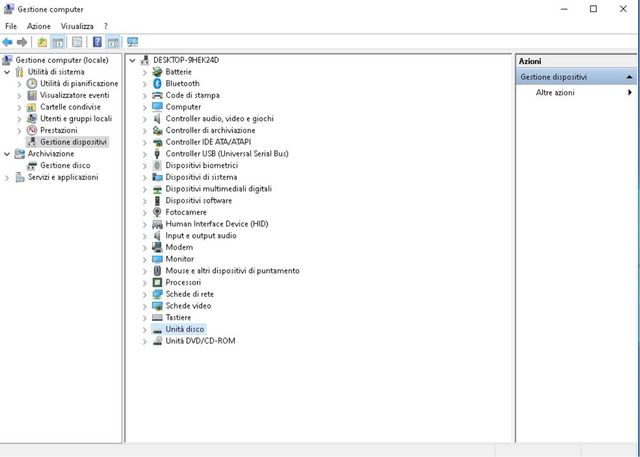Maximize the Gestione computer window
Image resolution: width=640 pixels, height=457 pixels.
point(593,9)
